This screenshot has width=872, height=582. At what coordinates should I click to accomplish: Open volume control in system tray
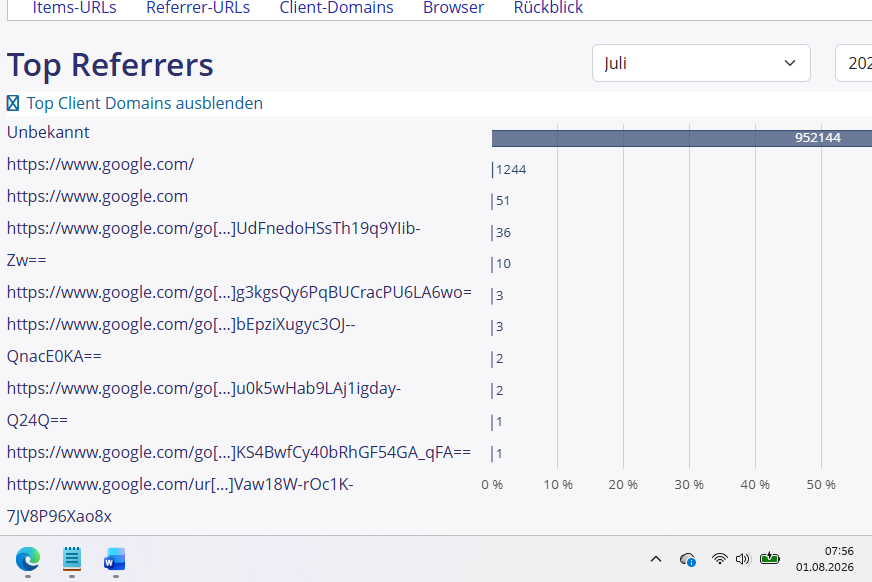point(742,559)
